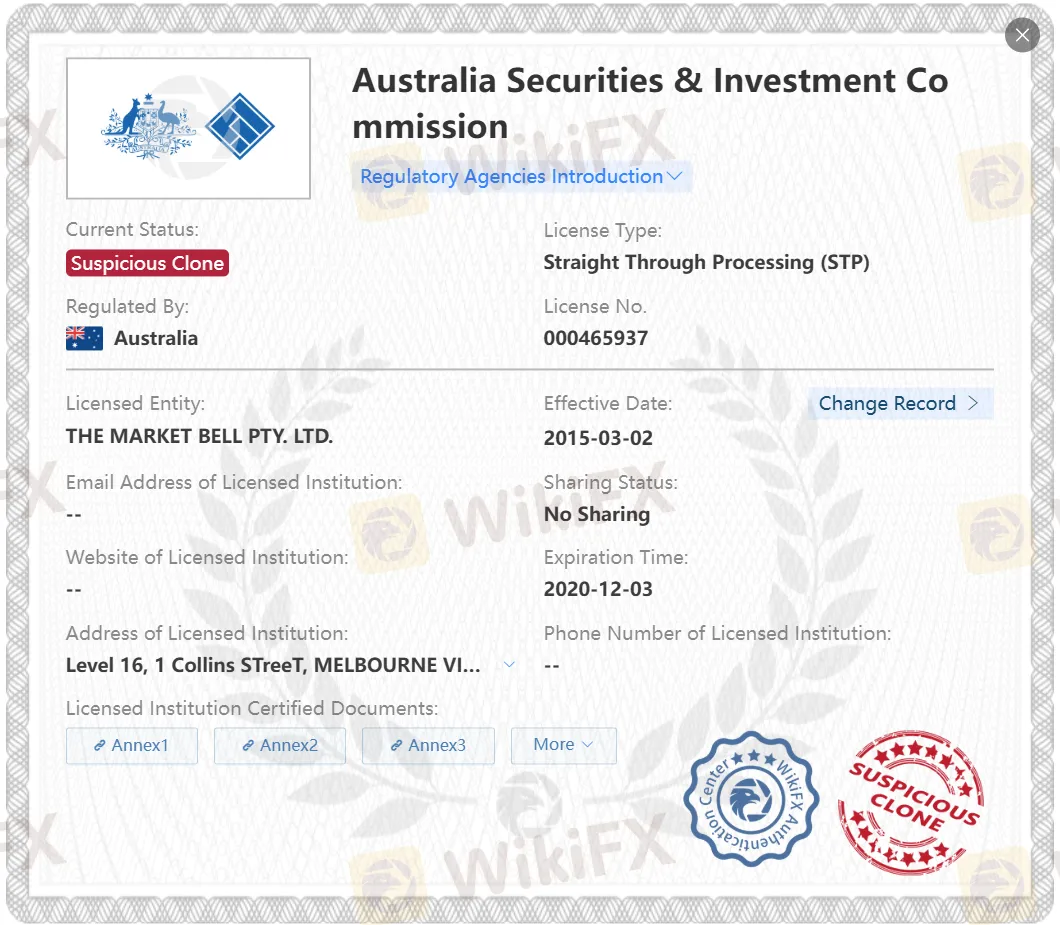Image resolution: width=1060 pixels, height=925 pixels.
Task: Click the Australia regulator name
Action: (x=156, y=338)
